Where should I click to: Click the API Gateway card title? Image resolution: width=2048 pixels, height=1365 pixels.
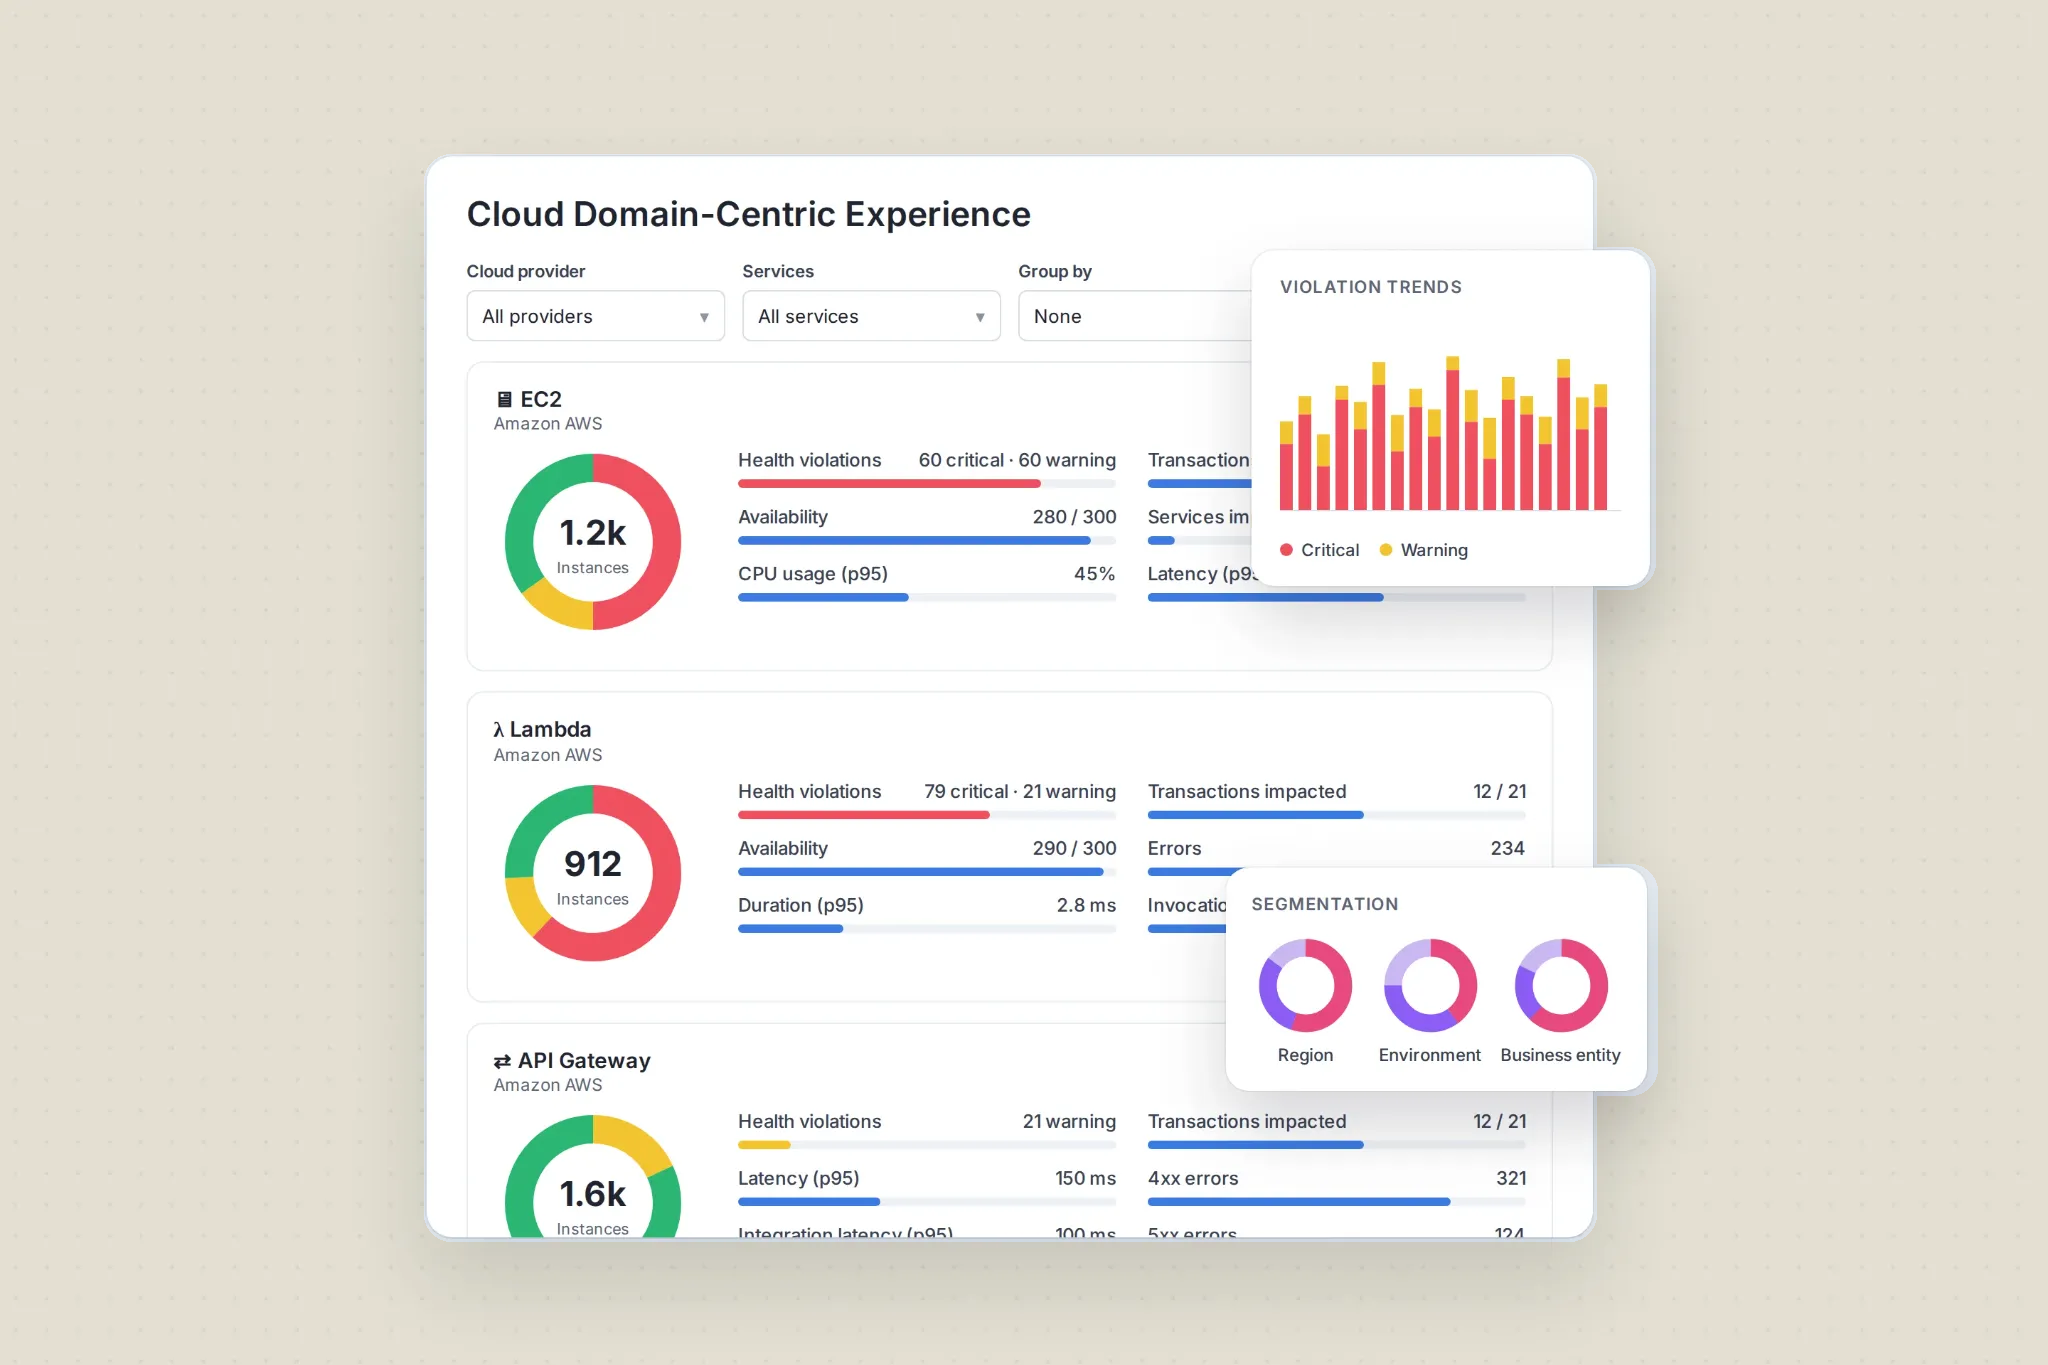pyautogui.click(x=584, y=1061)
